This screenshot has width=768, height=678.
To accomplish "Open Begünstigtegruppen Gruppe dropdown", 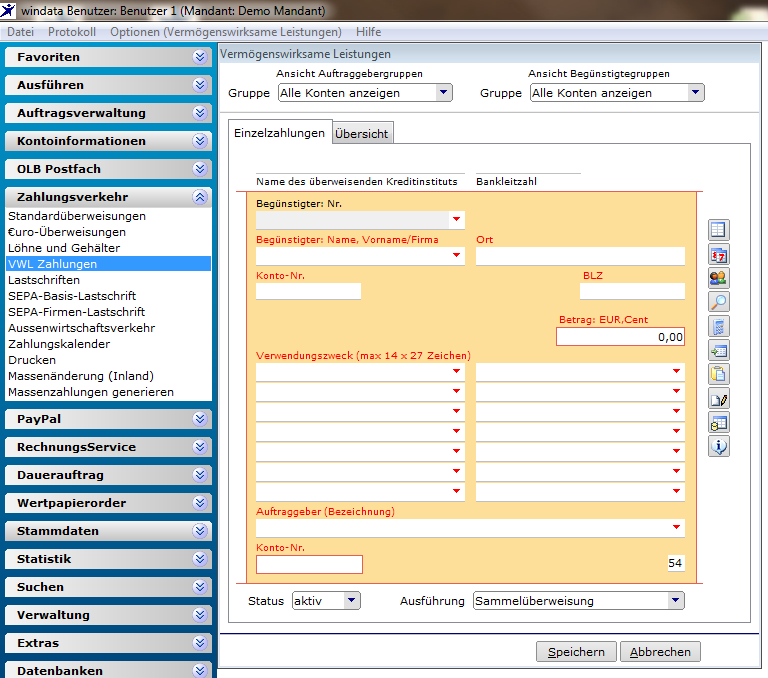I will 695,92.
